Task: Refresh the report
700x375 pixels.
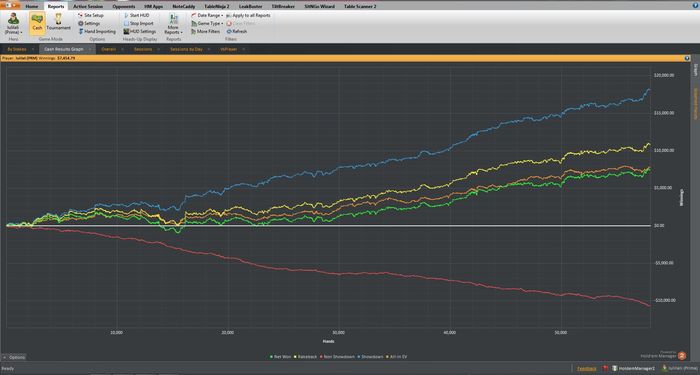Action: point(237,32)
